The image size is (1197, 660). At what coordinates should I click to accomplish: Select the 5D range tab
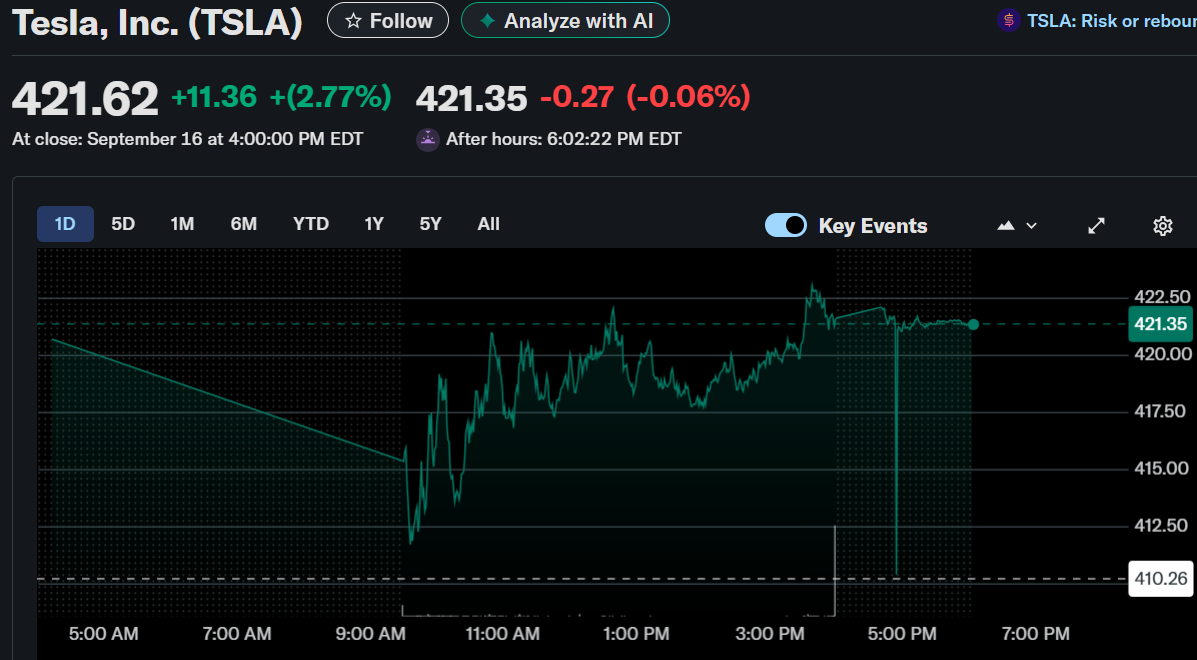(123, 224)
